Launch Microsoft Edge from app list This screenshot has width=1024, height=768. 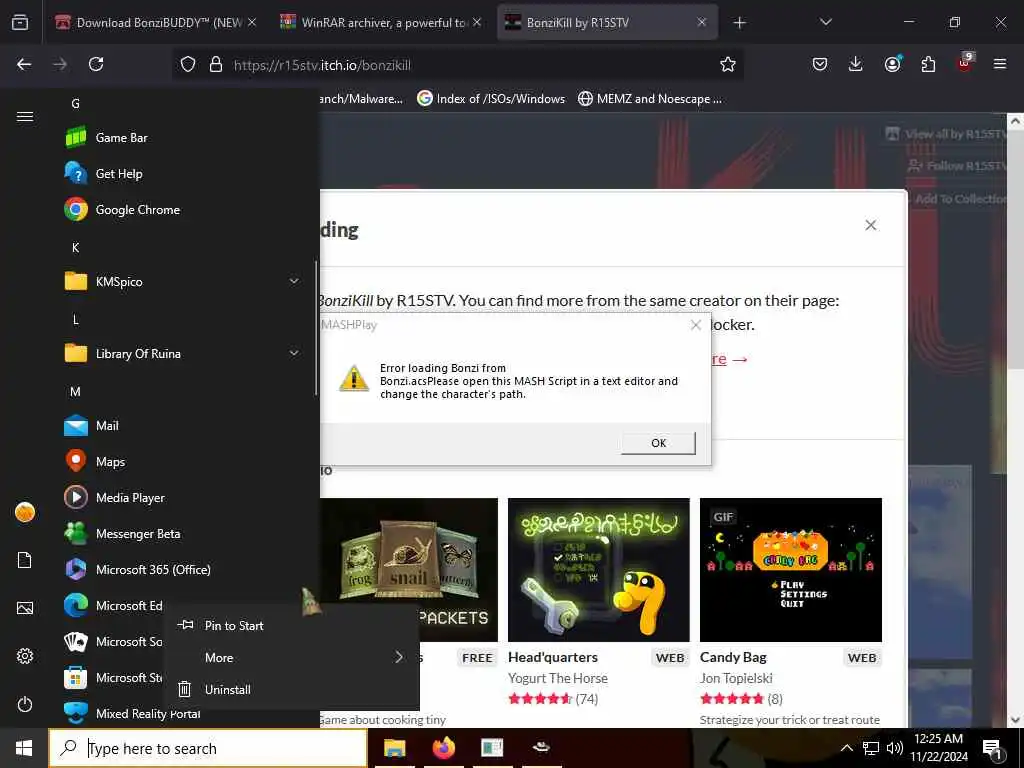(112, 605)
